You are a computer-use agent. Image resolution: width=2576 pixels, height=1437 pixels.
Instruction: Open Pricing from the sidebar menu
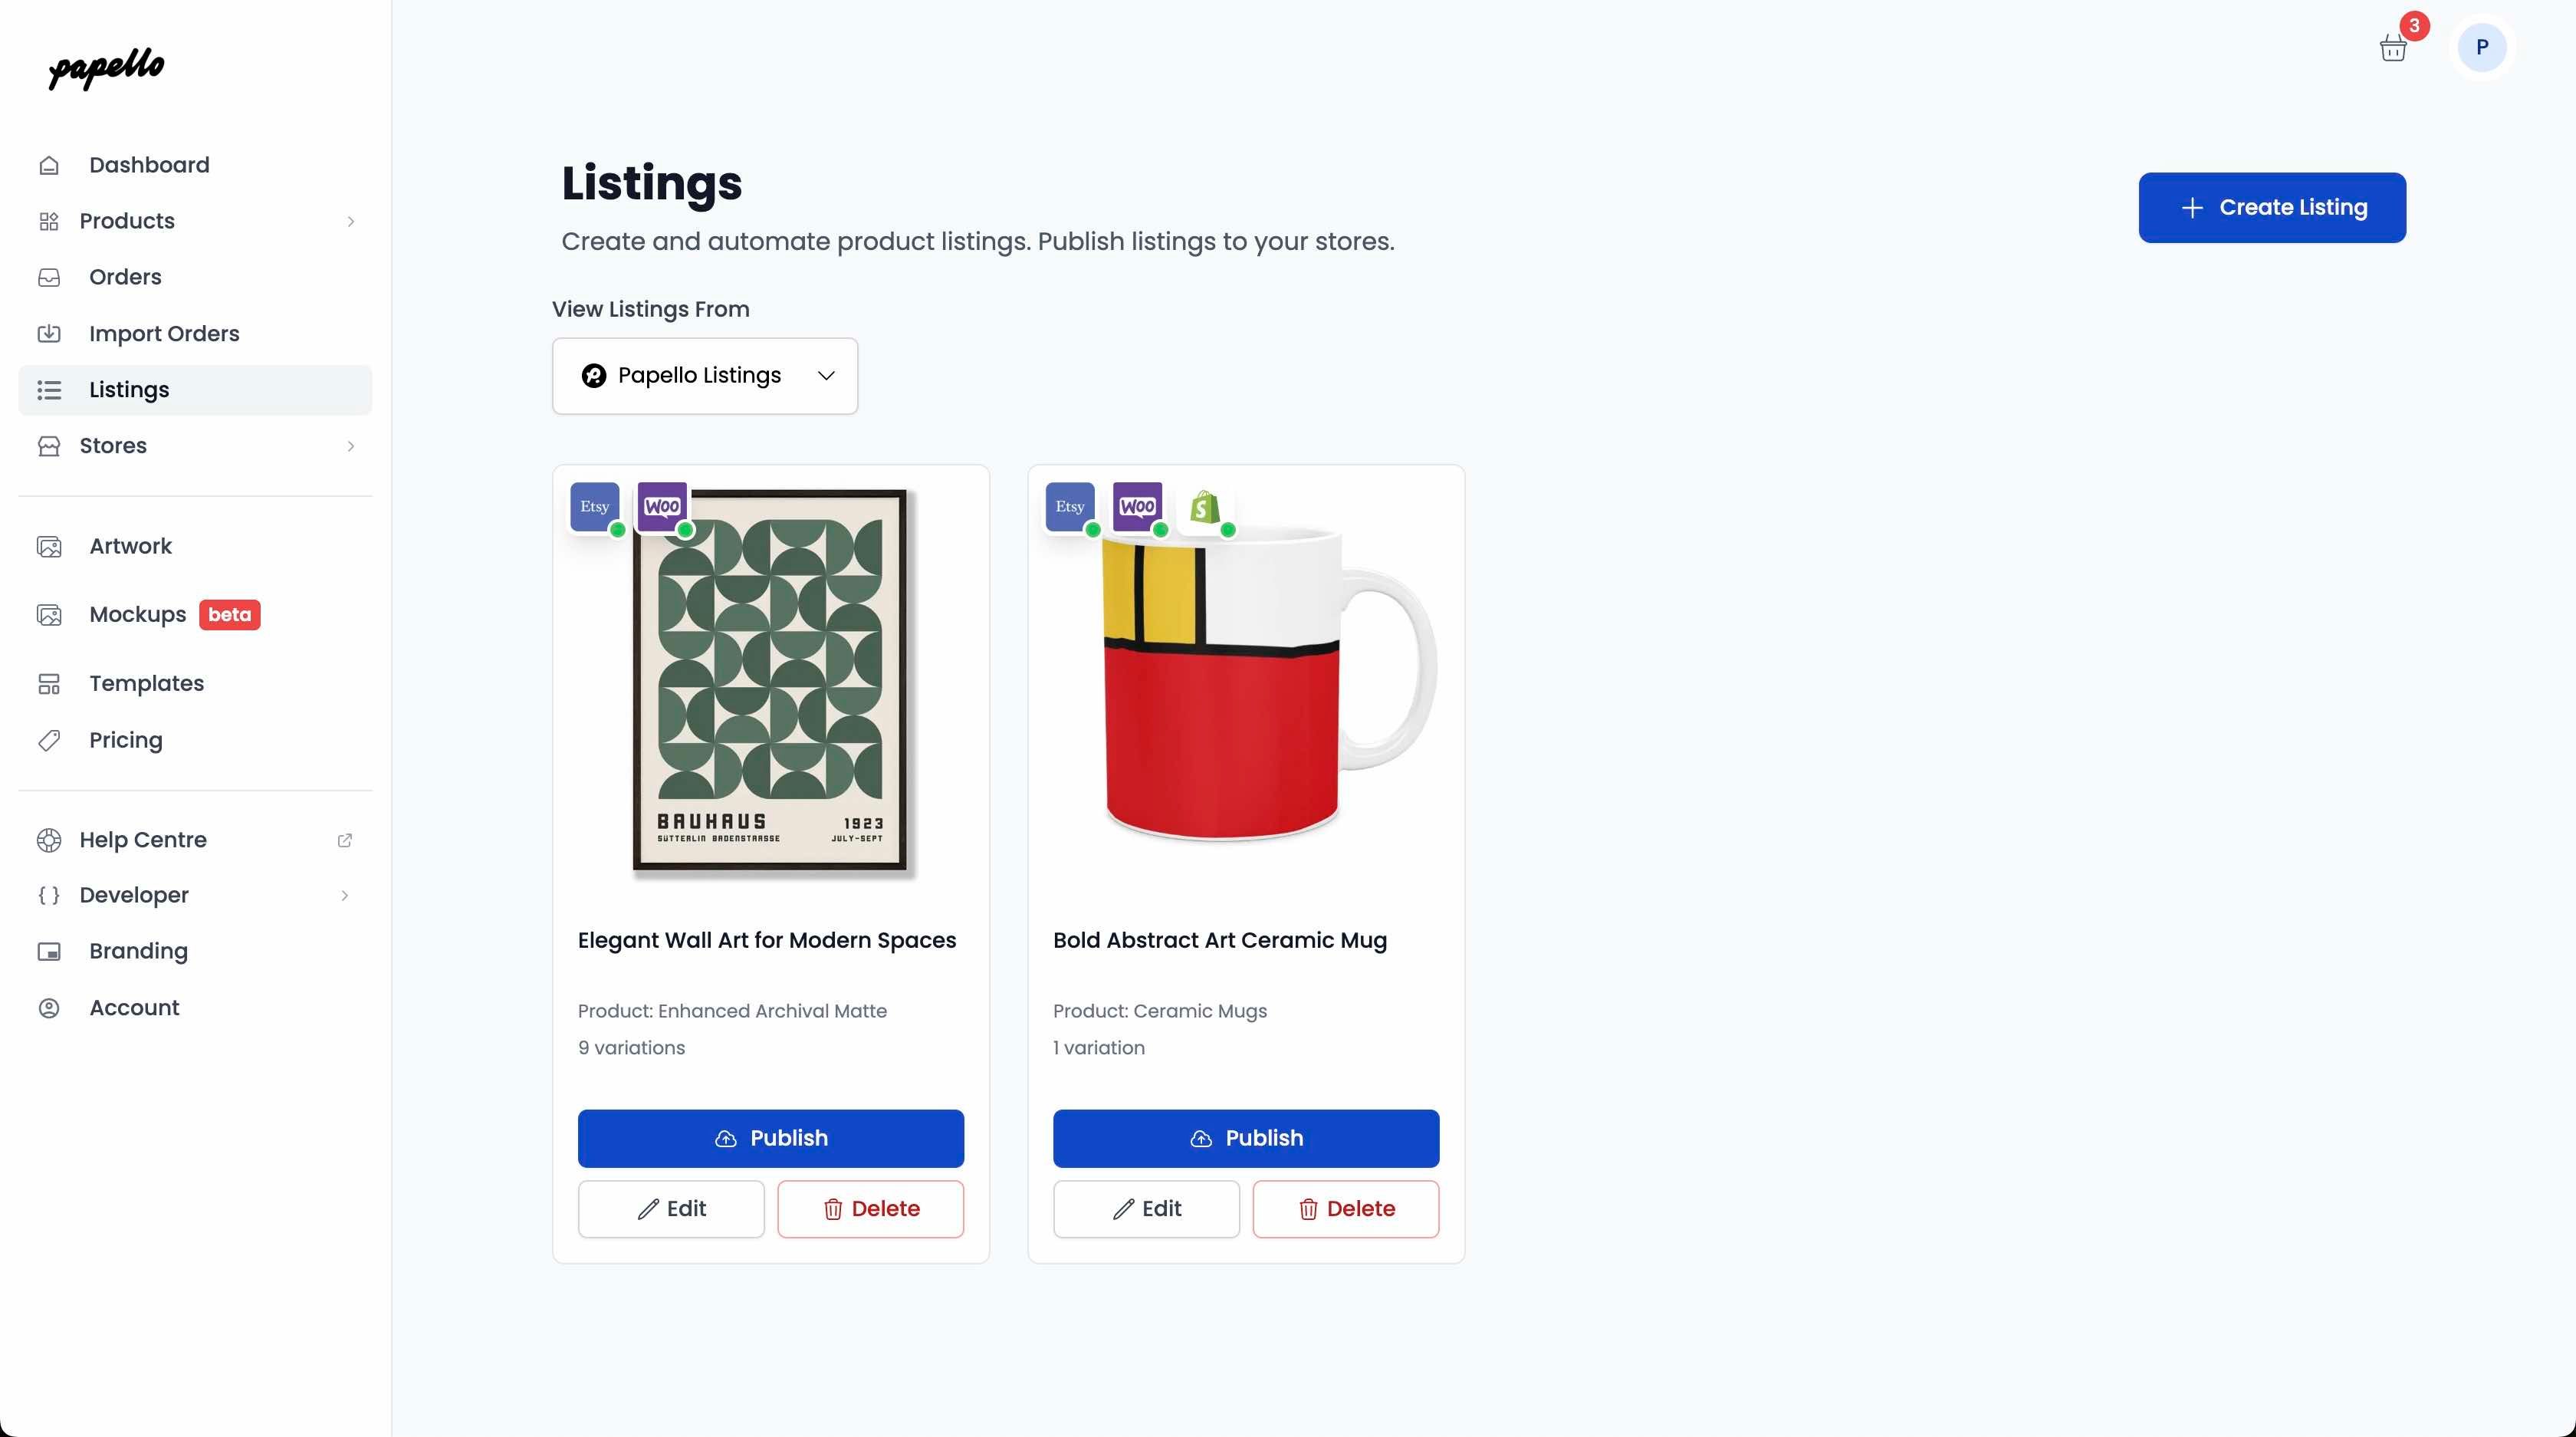pyautogui.click(x=125, y=740)
